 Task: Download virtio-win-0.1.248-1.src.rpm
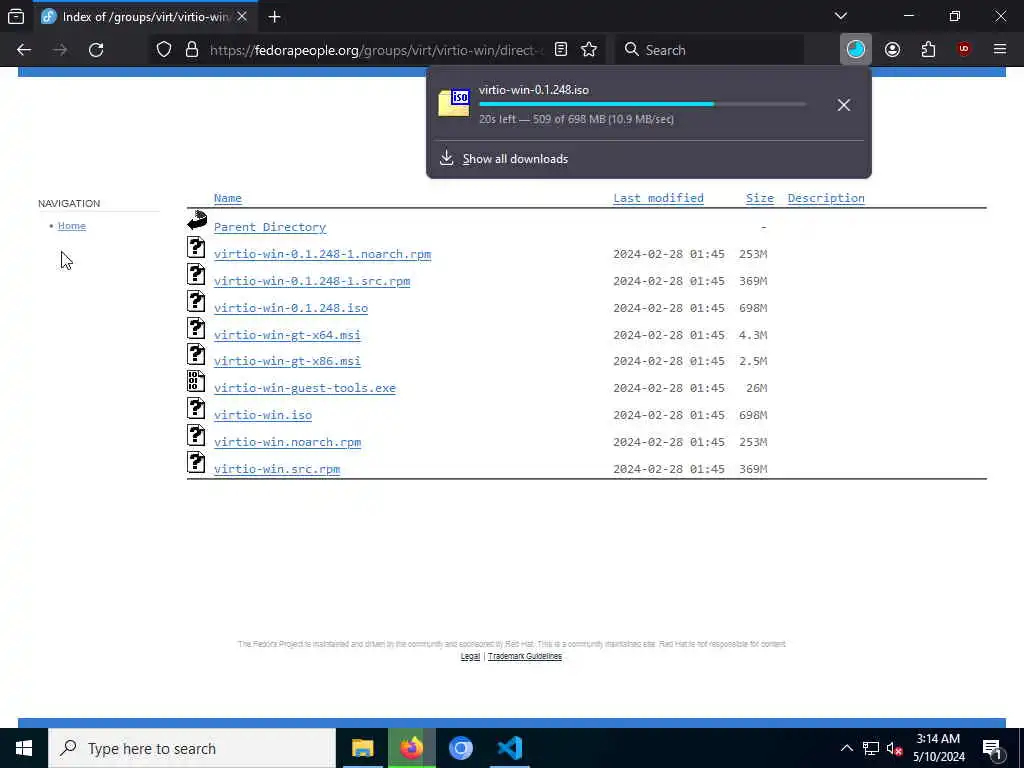(x=312, y=281)
